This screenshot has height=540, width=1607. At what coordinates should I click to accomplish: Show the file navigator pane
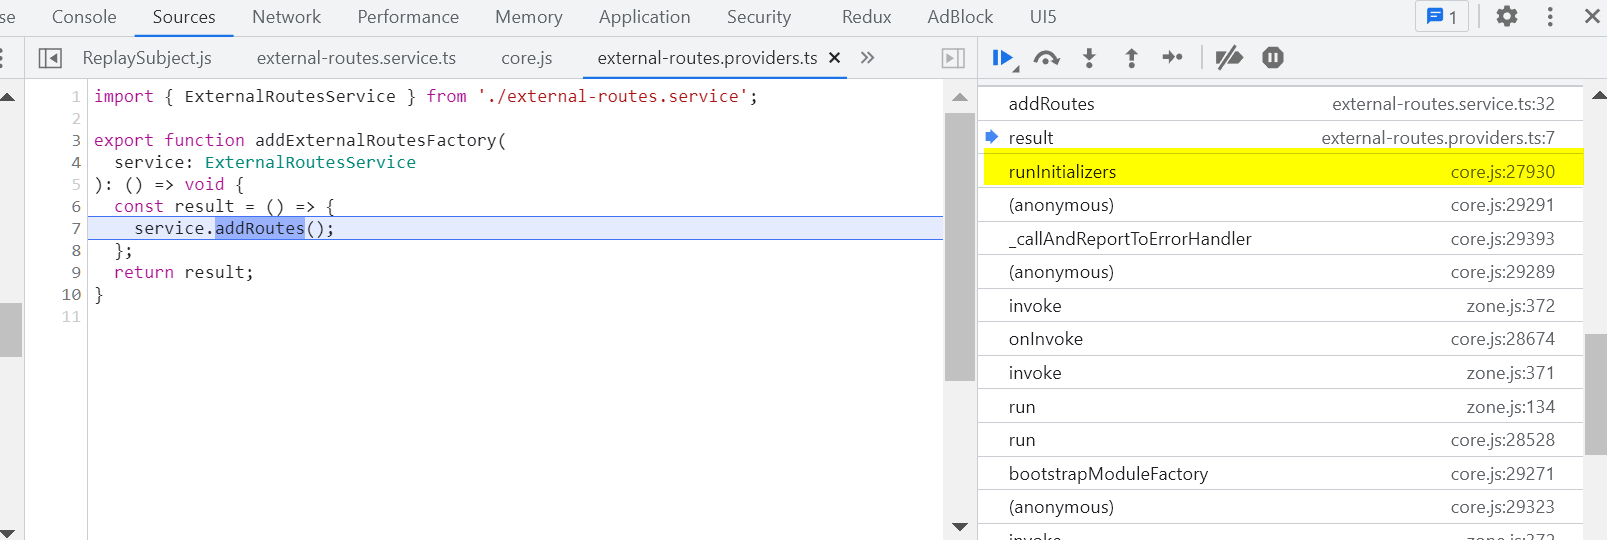pyautogui.click(x=50, y=58)
